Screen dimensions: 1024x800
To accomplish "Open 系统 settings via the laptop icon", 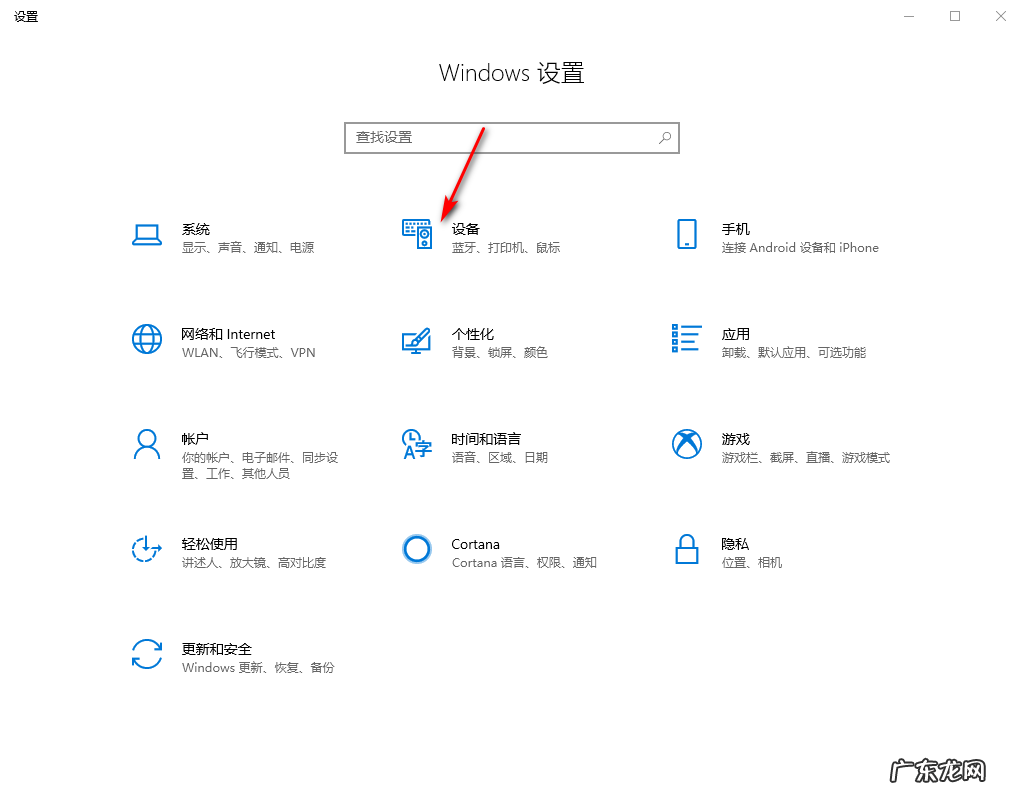I will (x=147, y=236).
